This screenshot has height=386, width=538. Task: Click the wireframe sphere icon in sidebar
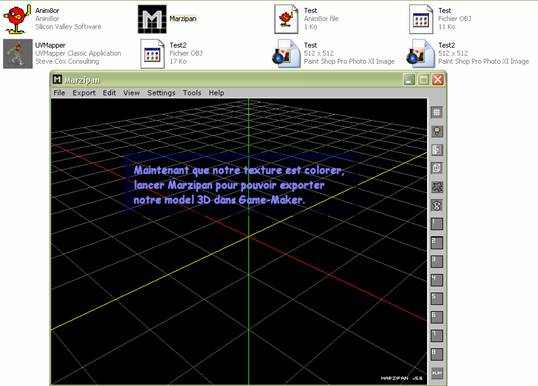pyautogui.click(x=437, y=206)
